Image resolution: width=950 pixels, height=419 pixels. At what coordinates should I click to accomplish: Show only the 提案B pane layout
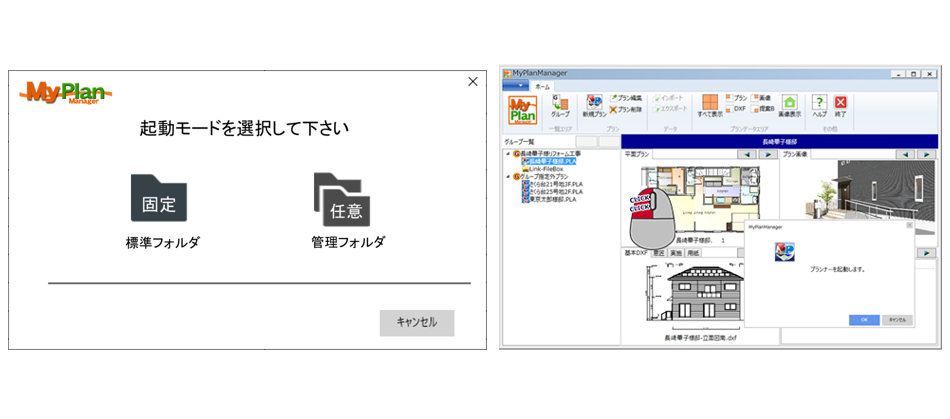(x=762, y=109)
